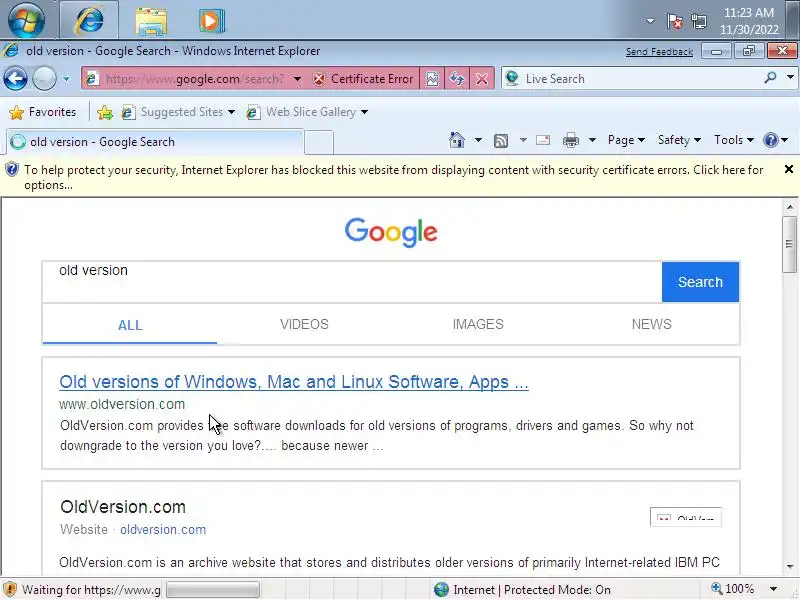Launch Windows Media Player from taskbar
Viewport: 800px width, 600px height.
click(x=211, y=21)
